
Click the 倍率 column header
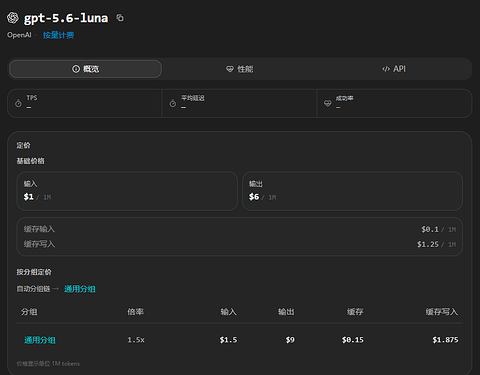point(135,312)
